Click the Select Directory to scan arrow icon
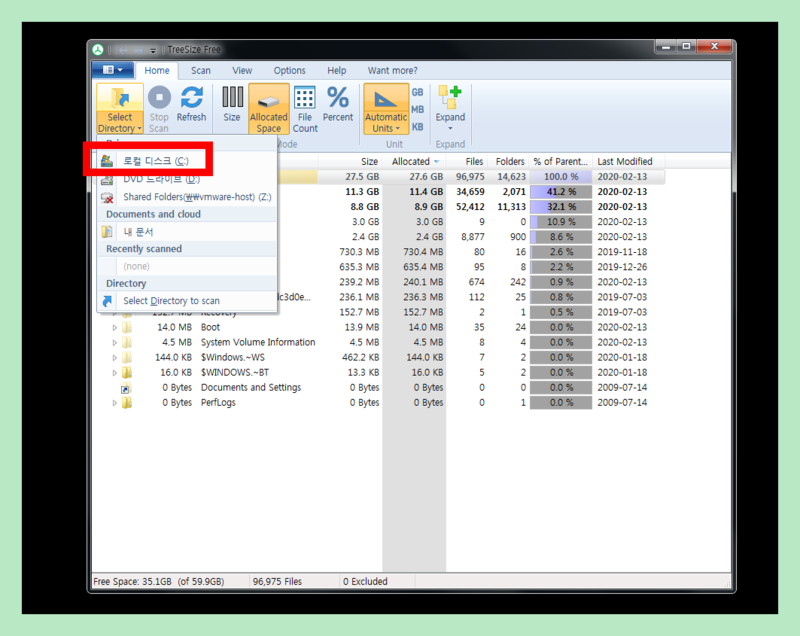The image size is (800, 636). tap(107, 301)
